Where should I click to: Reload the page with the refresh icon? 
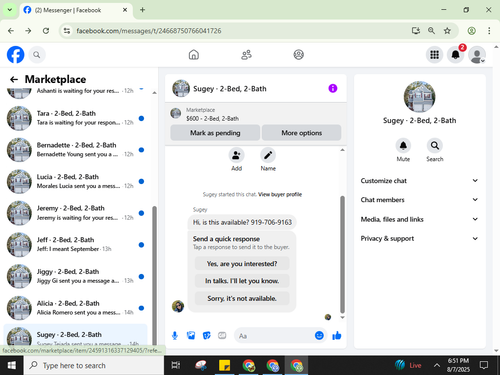pos(46,31)
